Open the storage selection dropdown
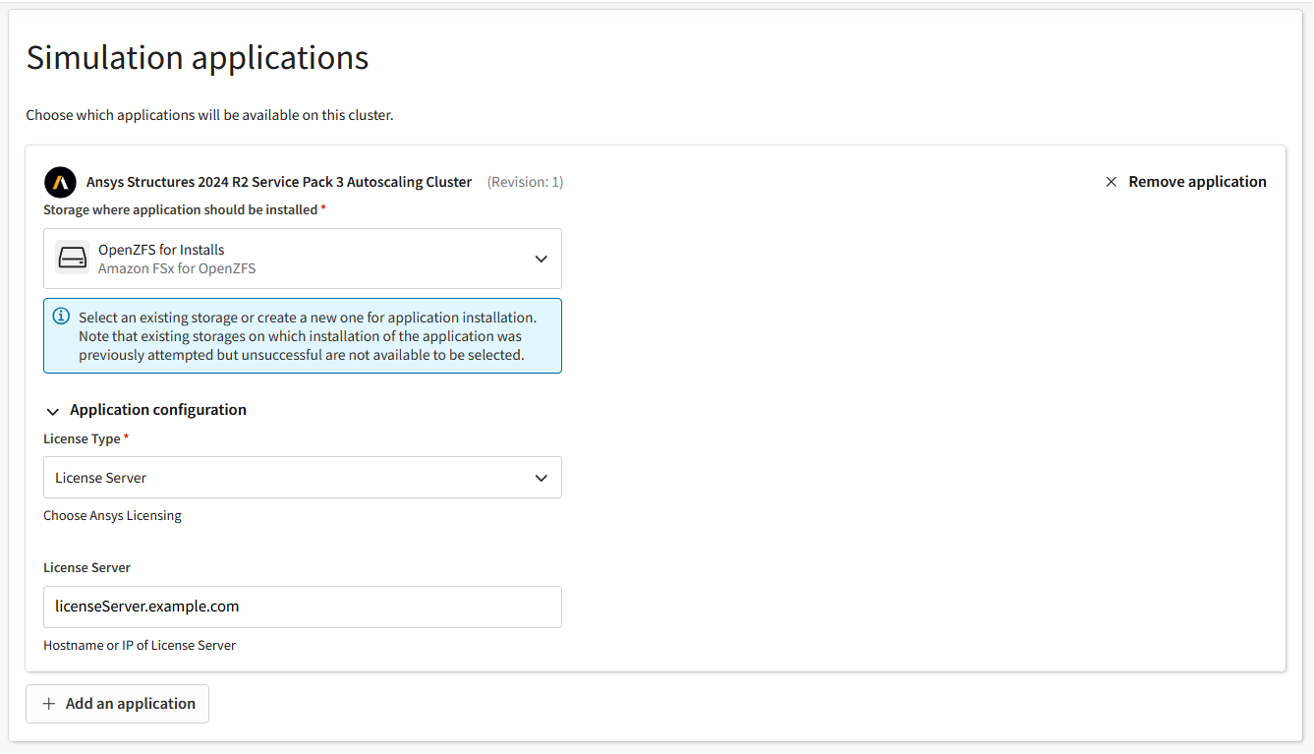1314x754 pixels. point(302,258)
